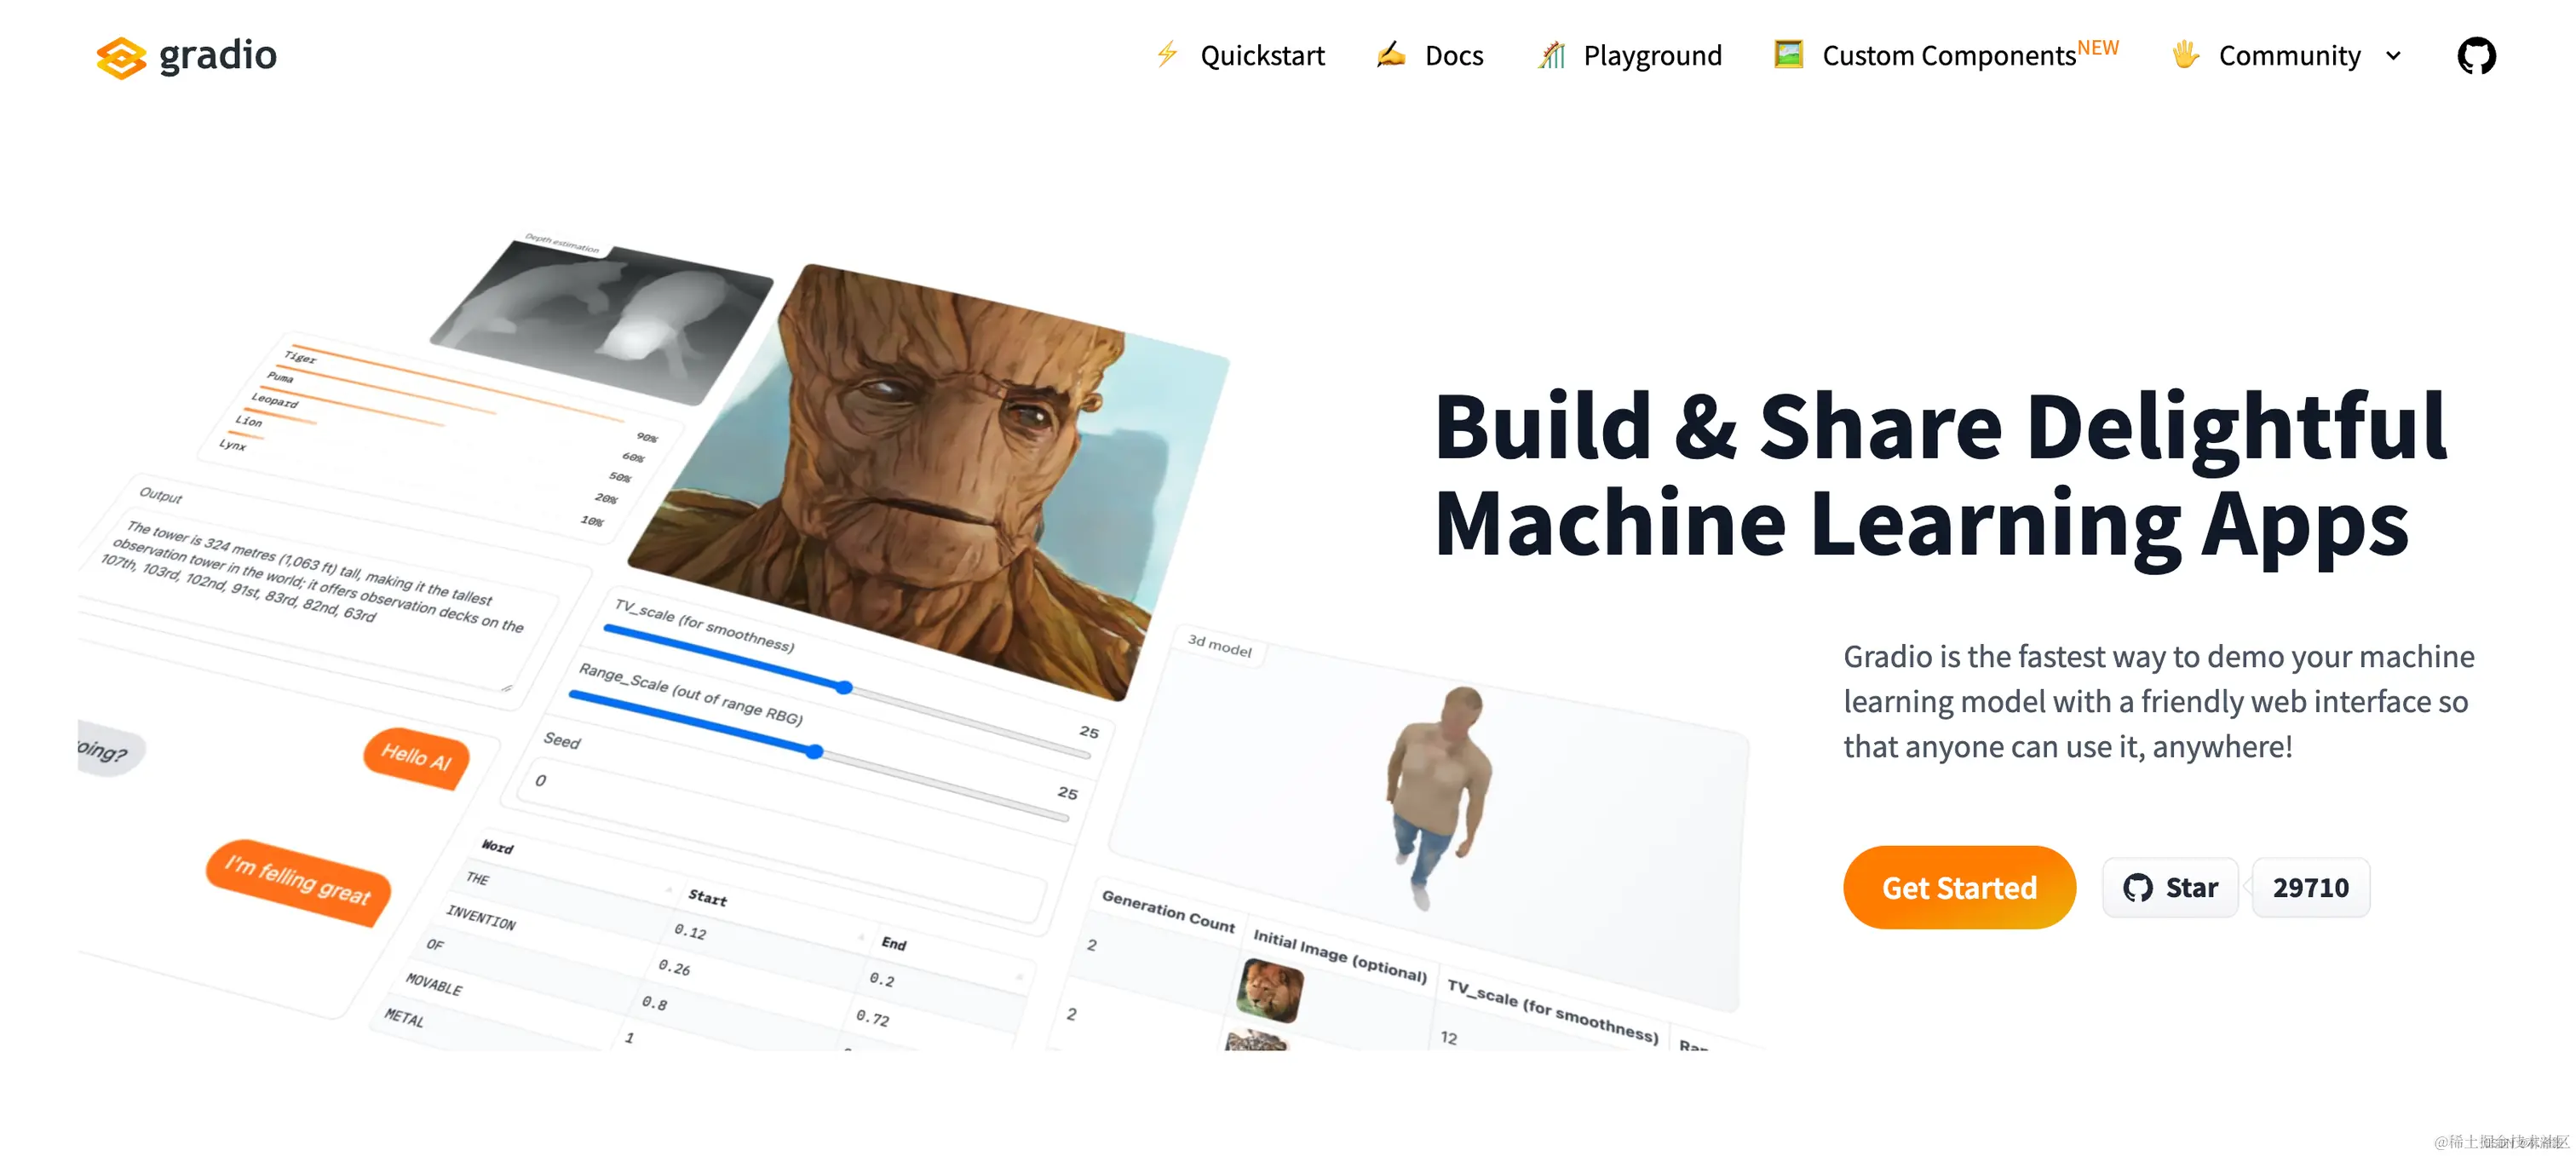The height and width of the screenshot is (1156, 2576).
Task: Go to the Docs nav item
Action: 1453,56
